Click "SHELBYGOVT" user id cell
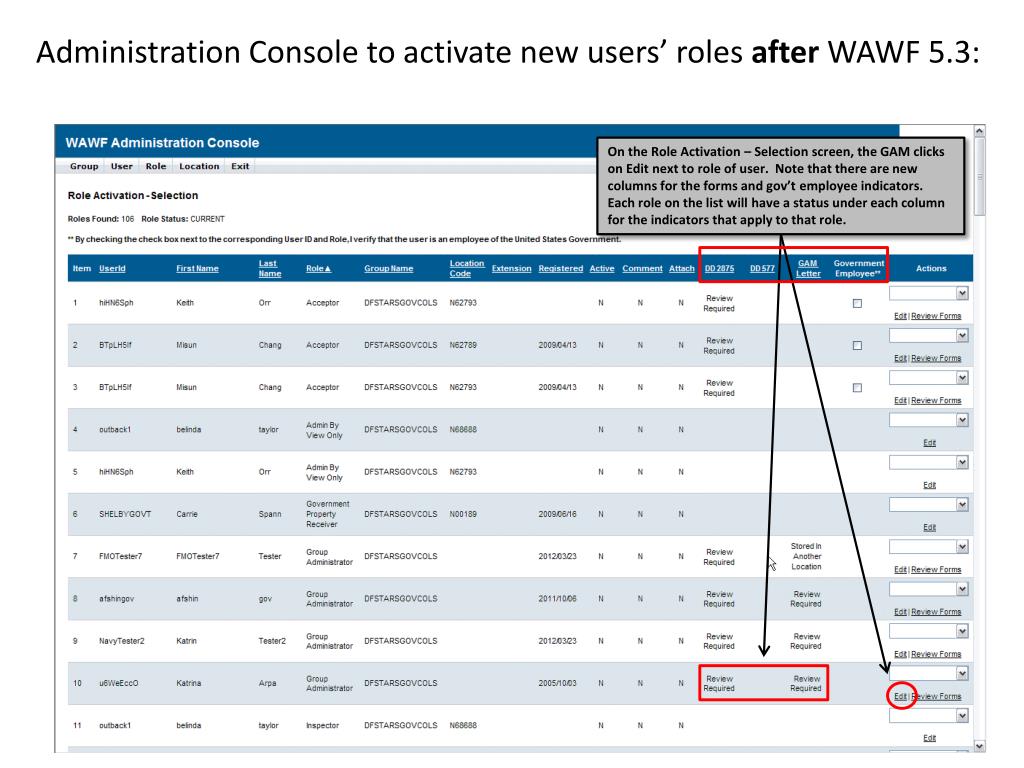Image resolution: width=1024 pixels, height=768 pixels. 125,515
